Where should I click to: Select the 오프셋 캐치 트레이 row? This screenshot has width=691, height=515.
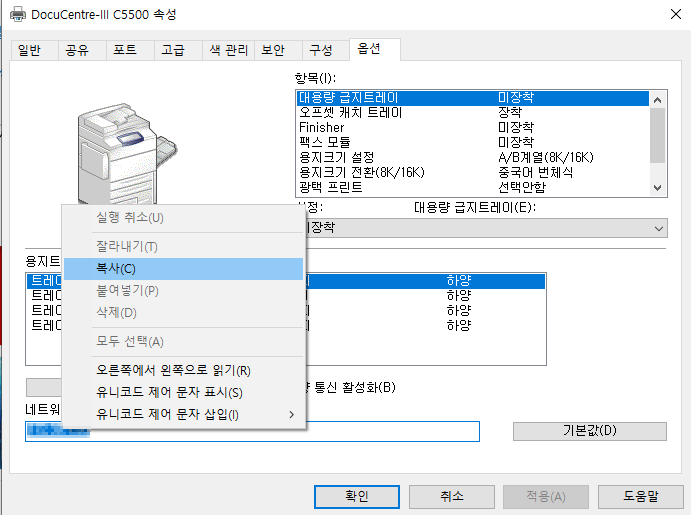click(x=473, y=113)
